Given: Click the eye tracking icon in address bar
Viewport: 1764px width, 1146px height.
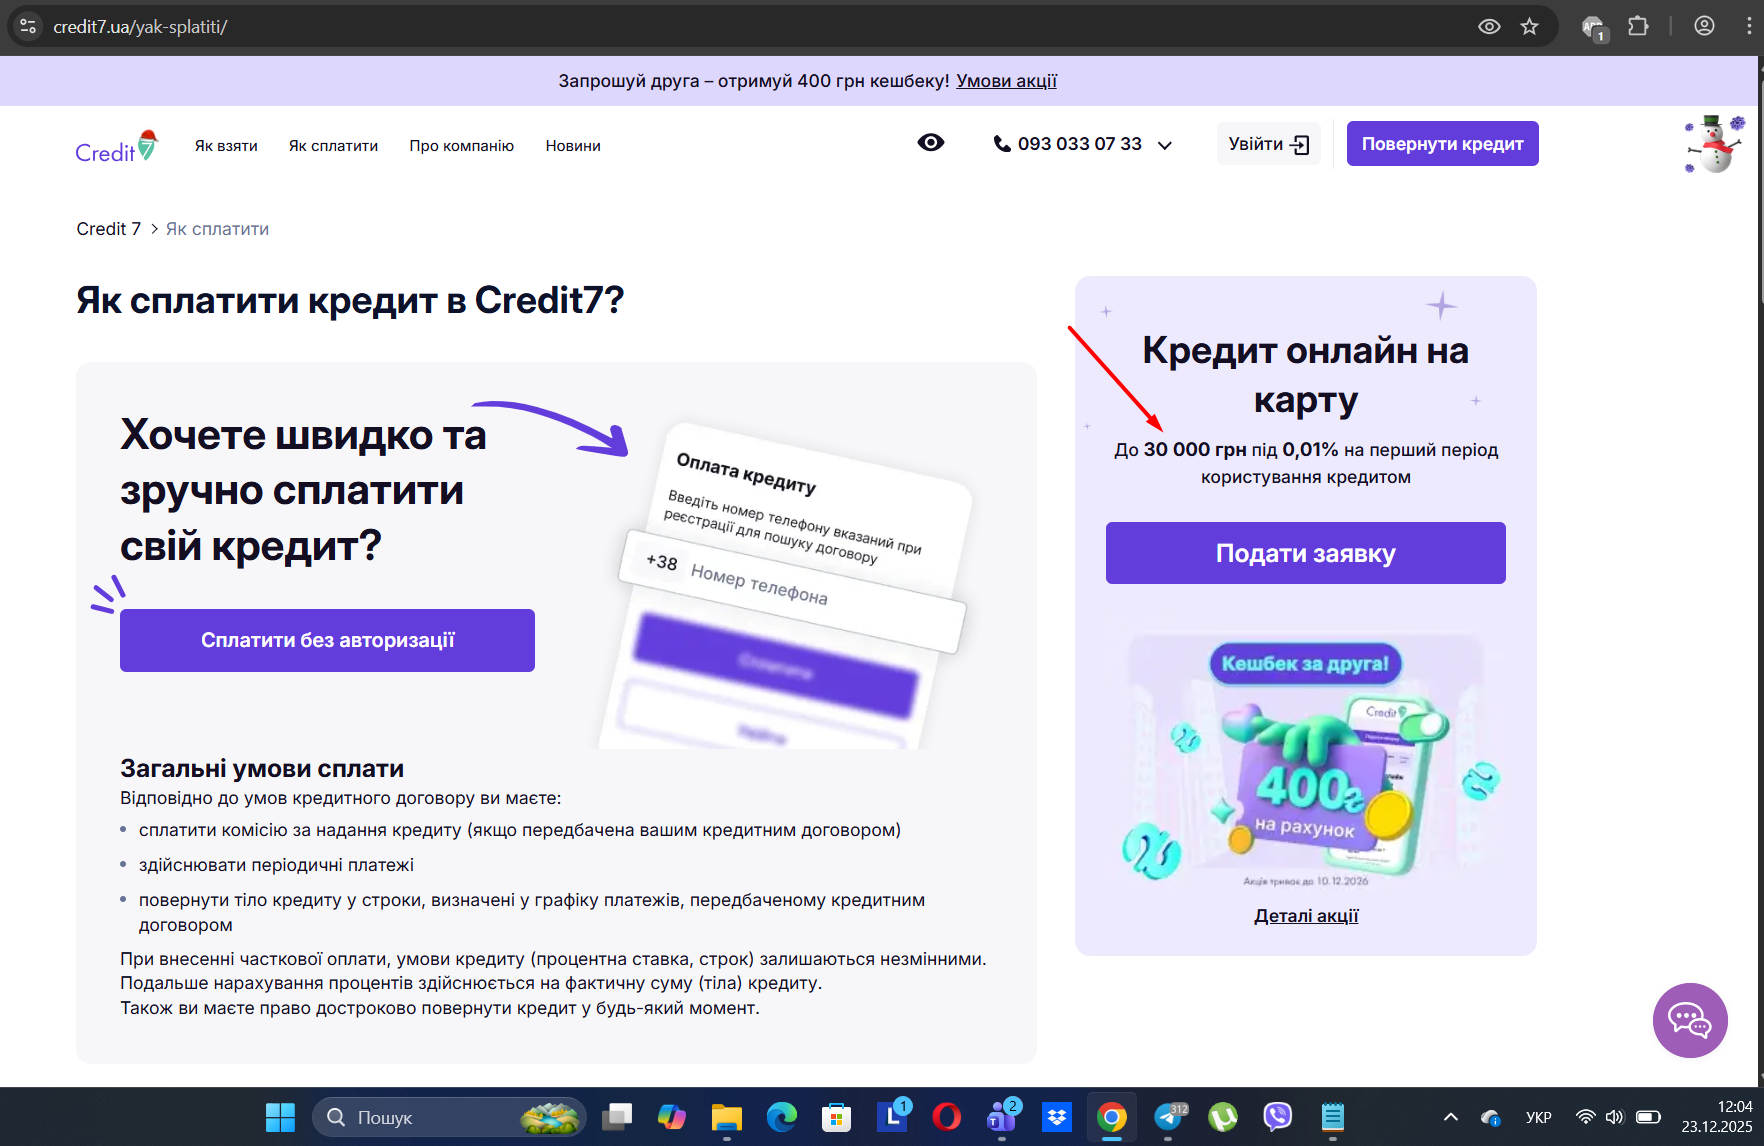Looking at the screenshot, I should click(1489, 27).
